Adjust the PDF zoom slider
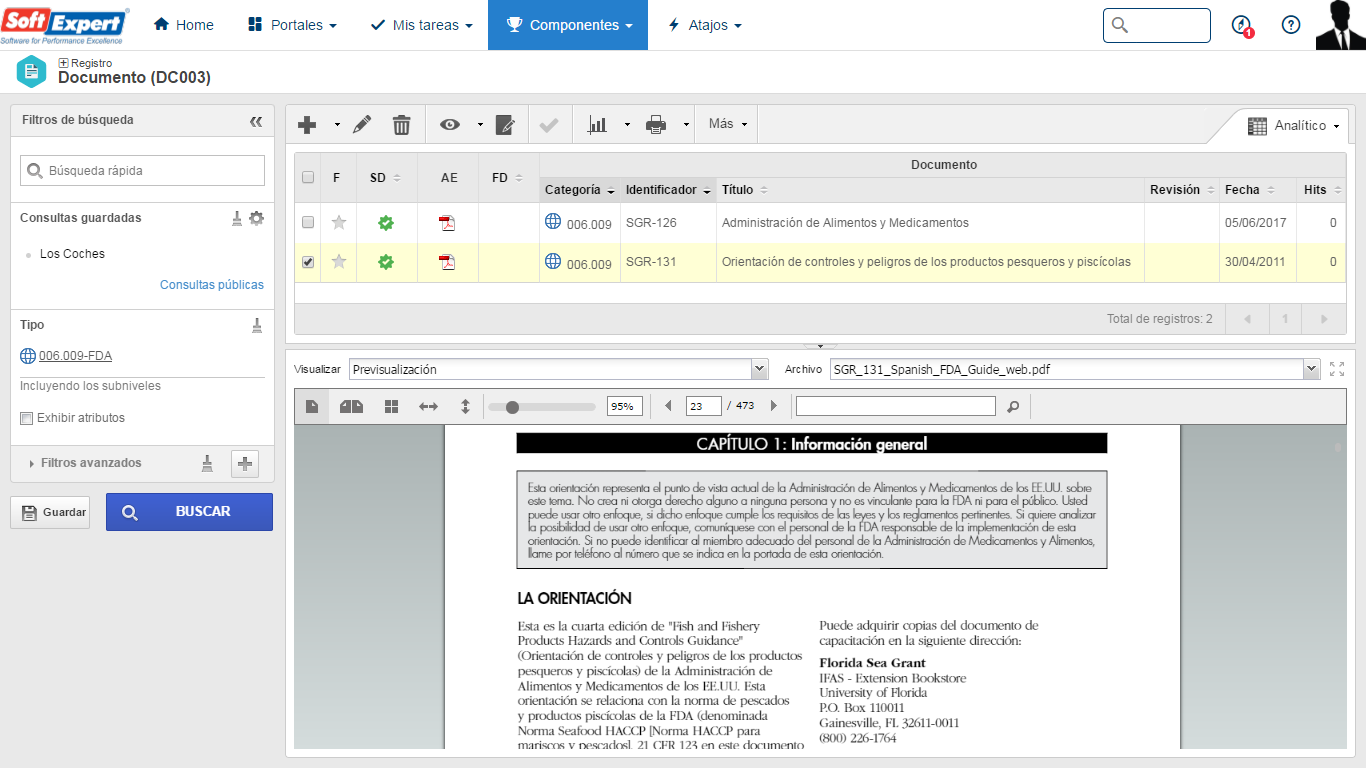Screen dimensions: 1366x768 point(512,407)
